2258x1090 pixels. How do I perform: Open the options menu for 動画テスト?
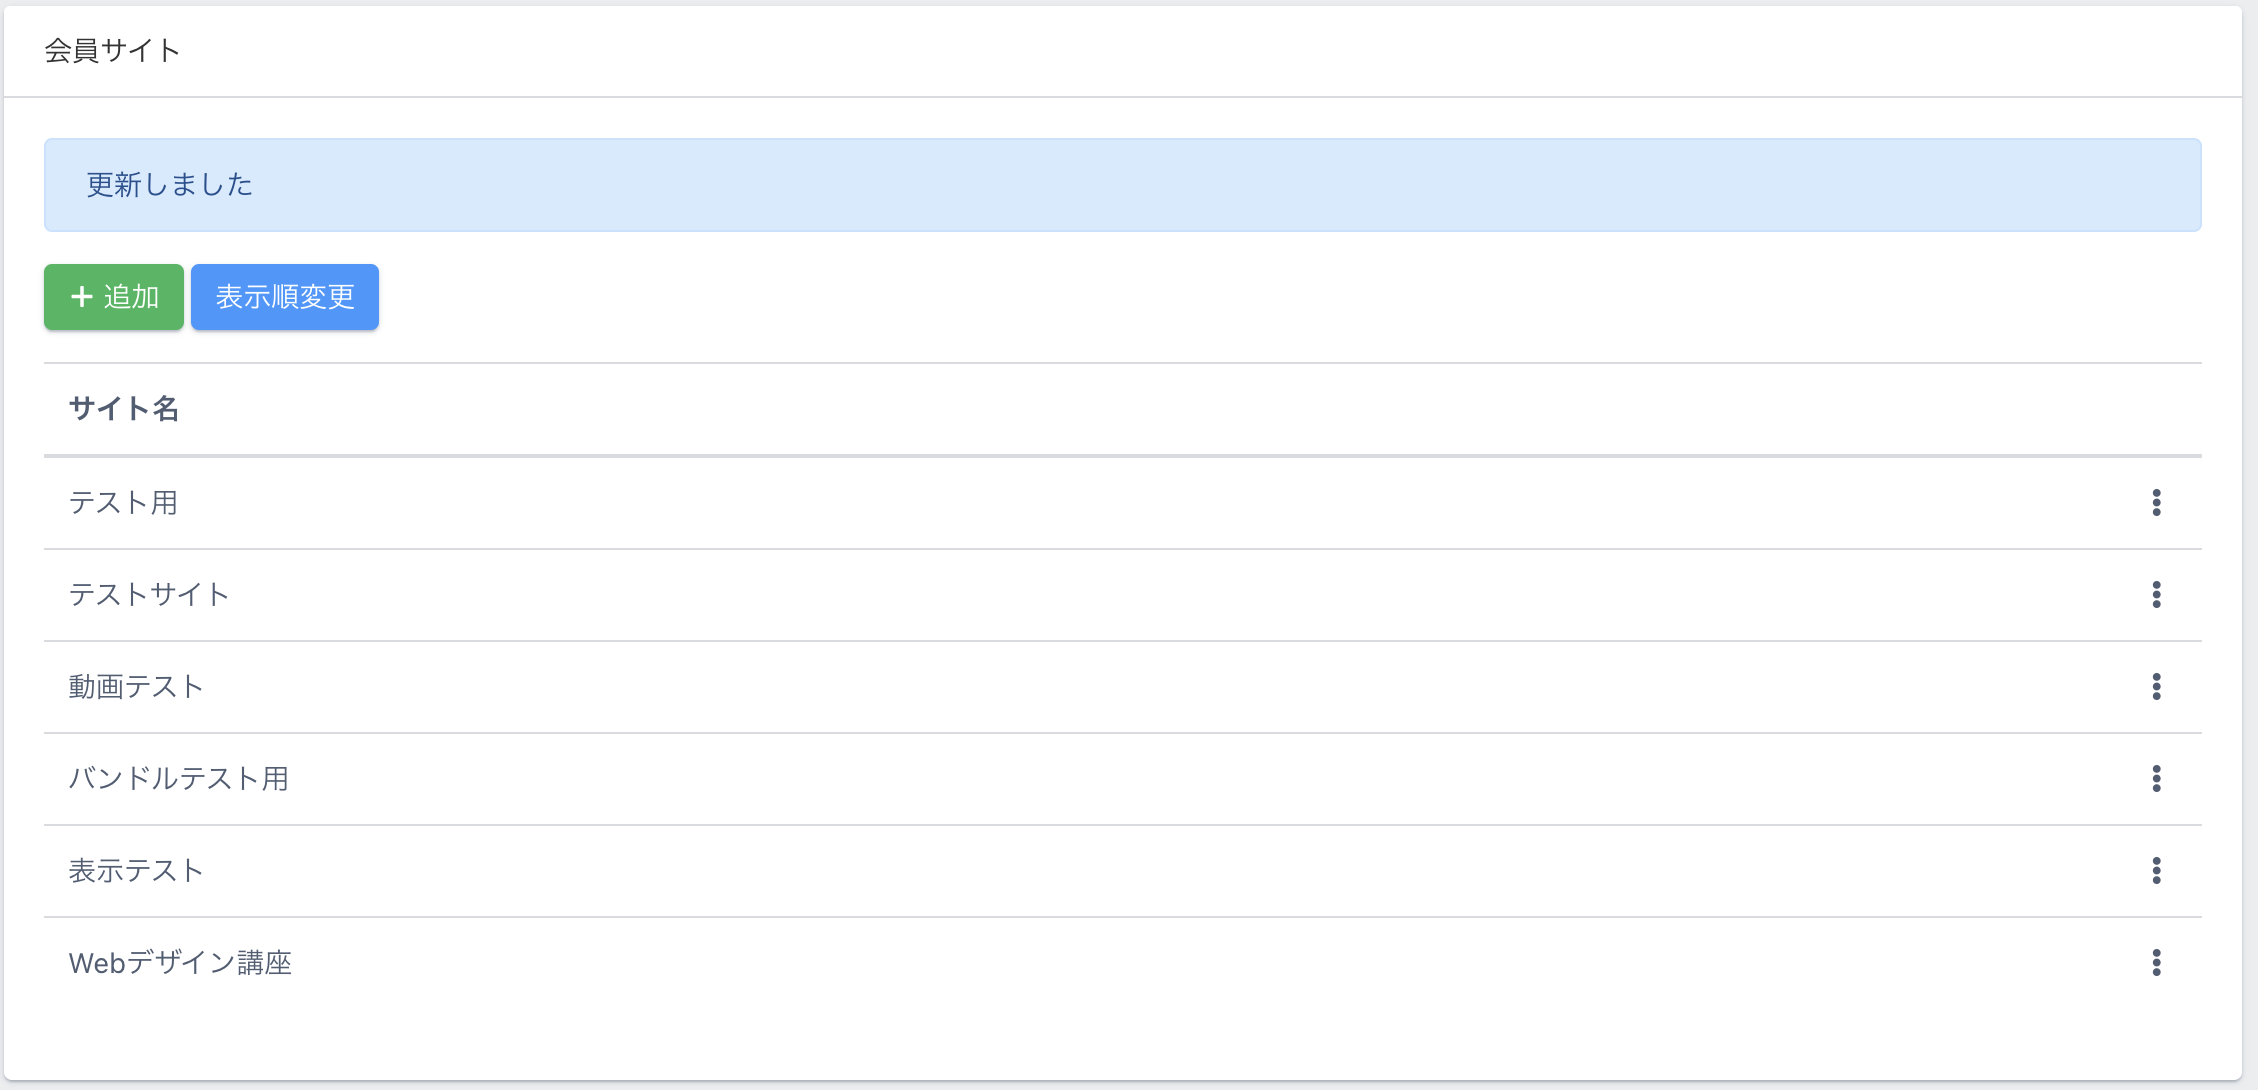(2156, 687)
